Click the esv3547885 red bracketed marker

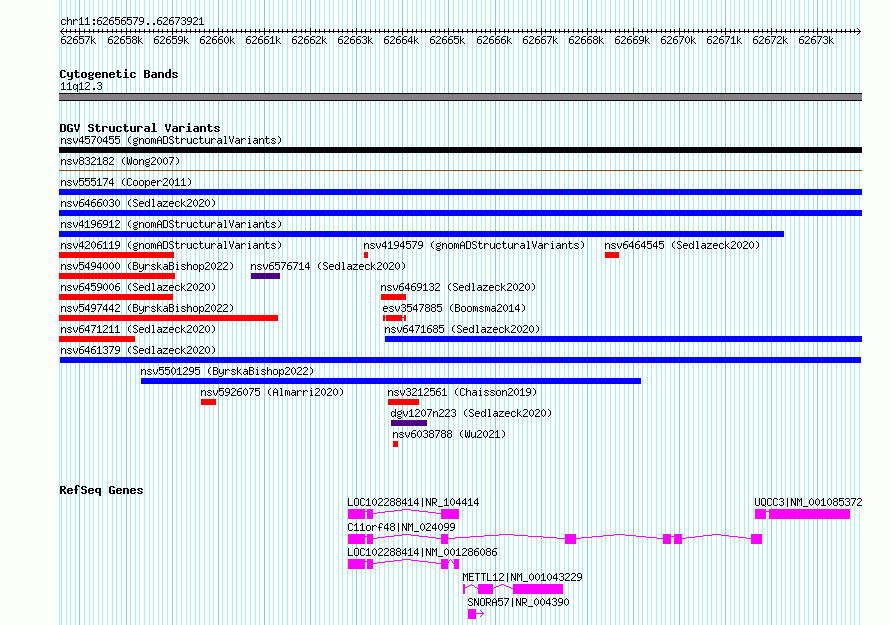394,318
